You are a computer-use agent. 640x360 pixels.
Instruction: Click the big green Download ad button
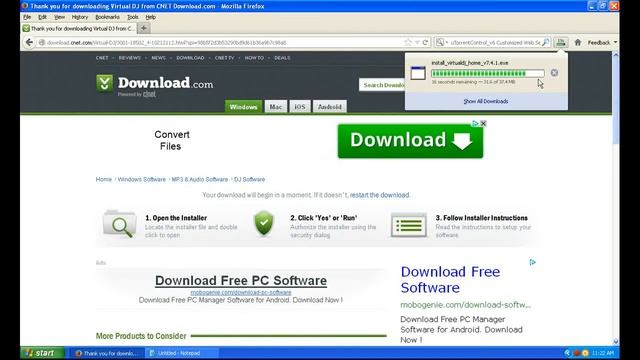[410, 141]
